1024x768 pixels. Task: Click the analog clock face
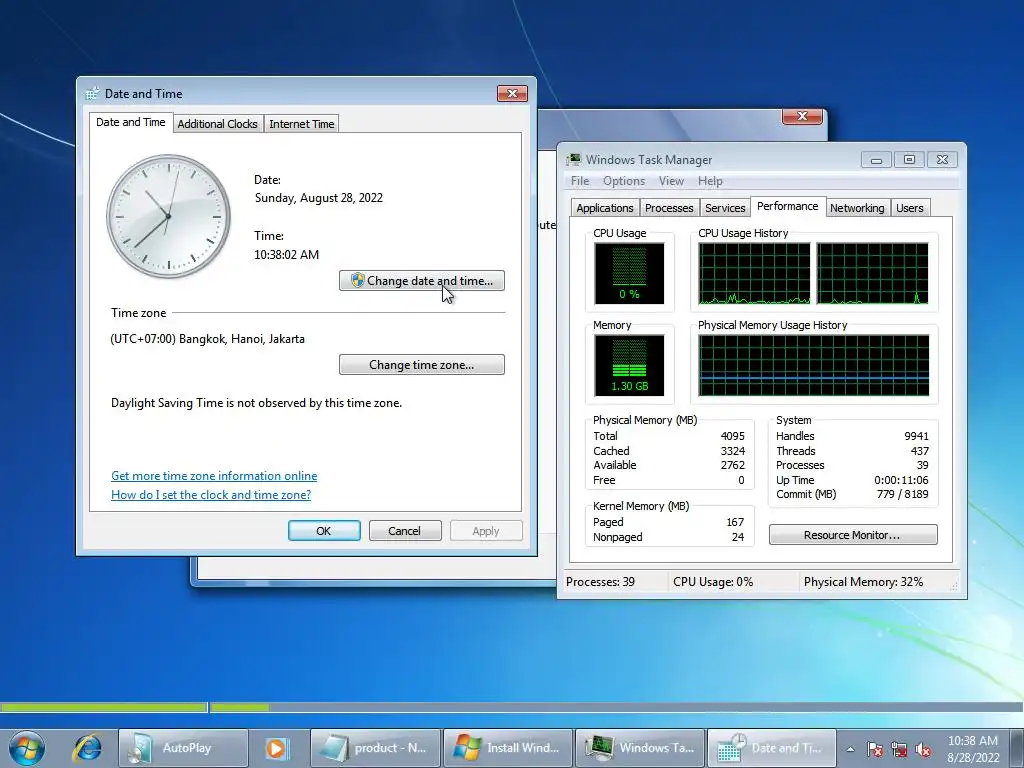[168, 216]
